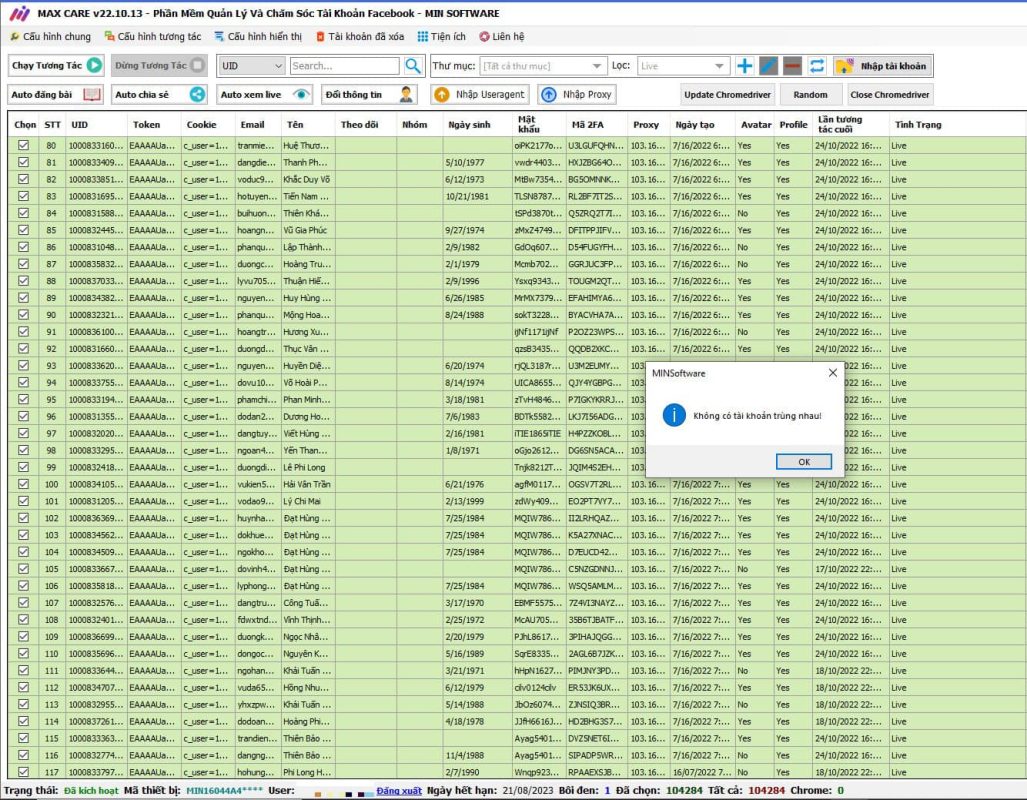This screenshot has height=800, width=1027.
Task: Open the Tiện ích menu
Action: (442, 37)
